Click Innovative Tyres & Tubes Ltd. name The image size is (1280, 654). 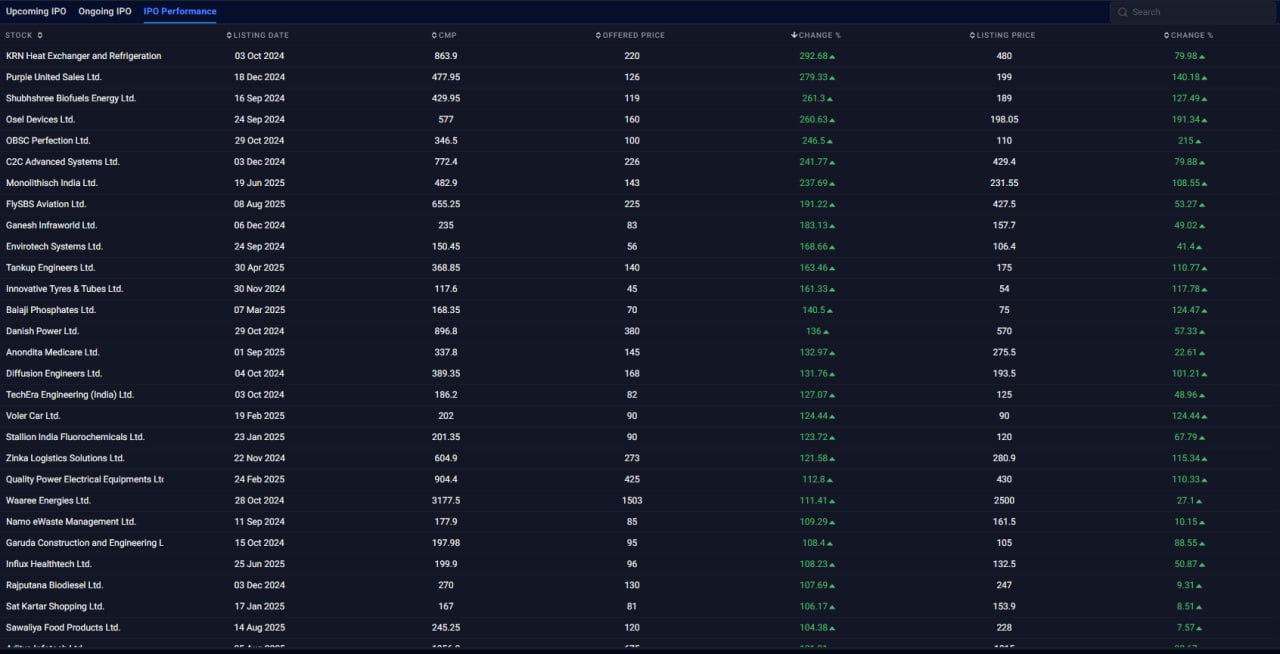pyautogui.click(x=64, y=289)
